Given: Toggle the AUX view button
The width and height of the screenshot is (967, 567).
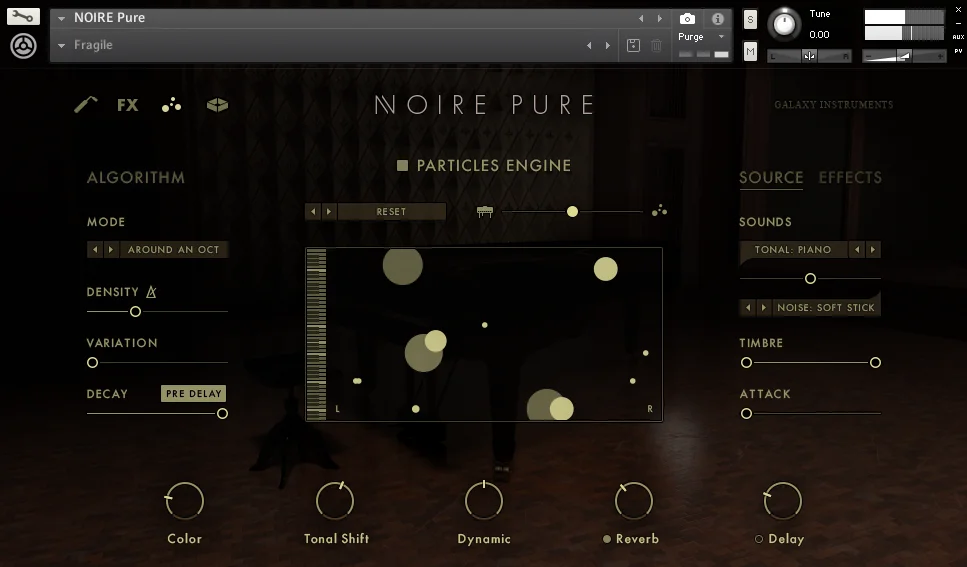Looking at the screenshot, I should [x=958, y=37].
